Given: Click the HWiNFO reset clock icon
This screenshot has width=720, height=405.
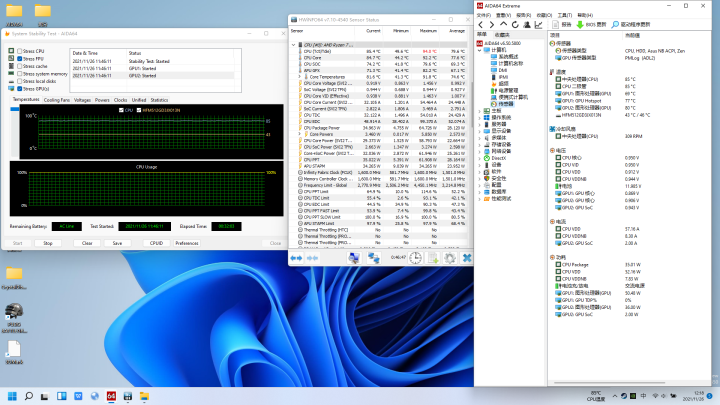Looking at the screenshot, I should tap(418, 258).
